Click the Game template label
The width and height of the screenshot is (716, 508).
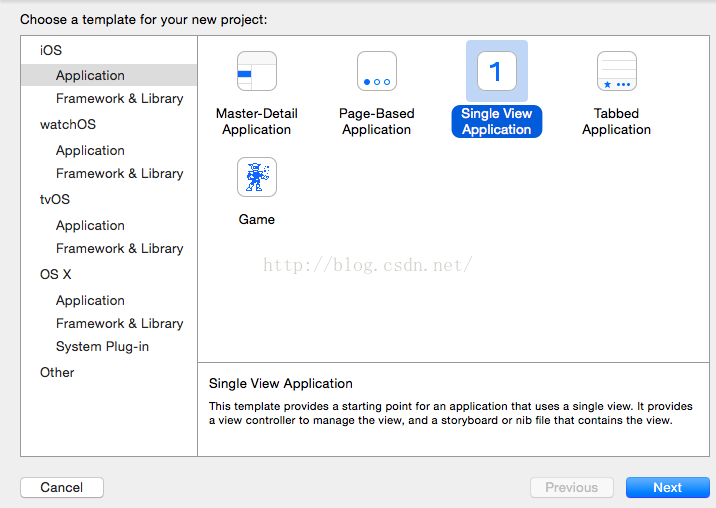pos(257,219)
